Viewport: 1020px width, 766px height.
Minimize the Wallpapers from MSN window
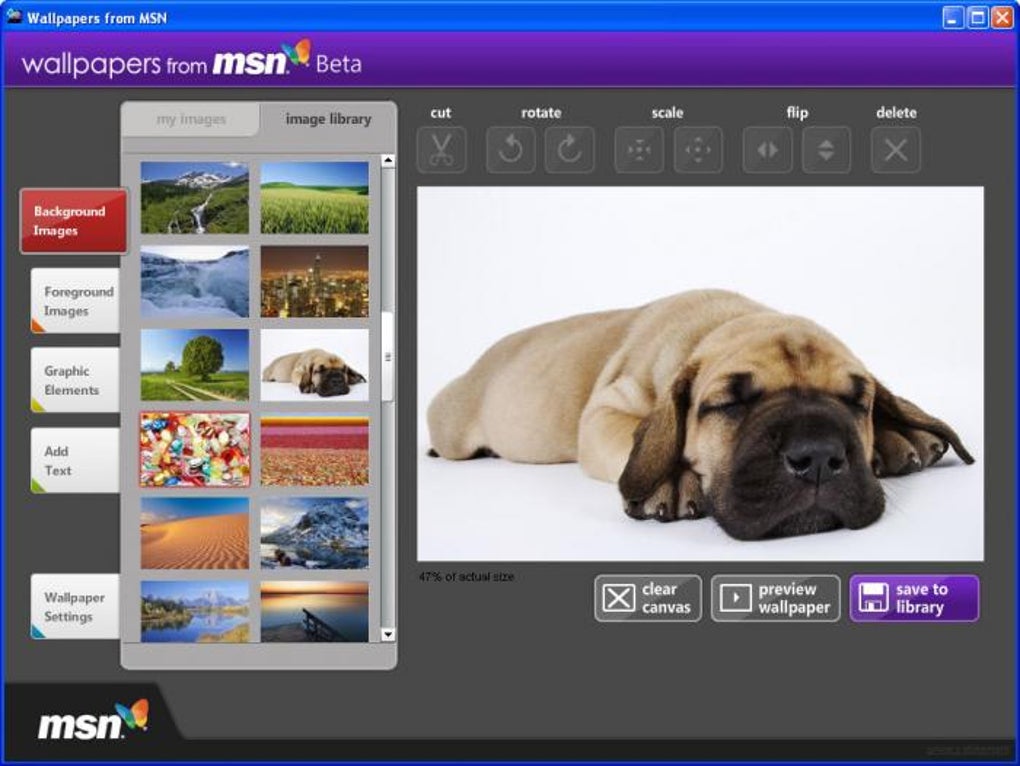tap(953, 18)
